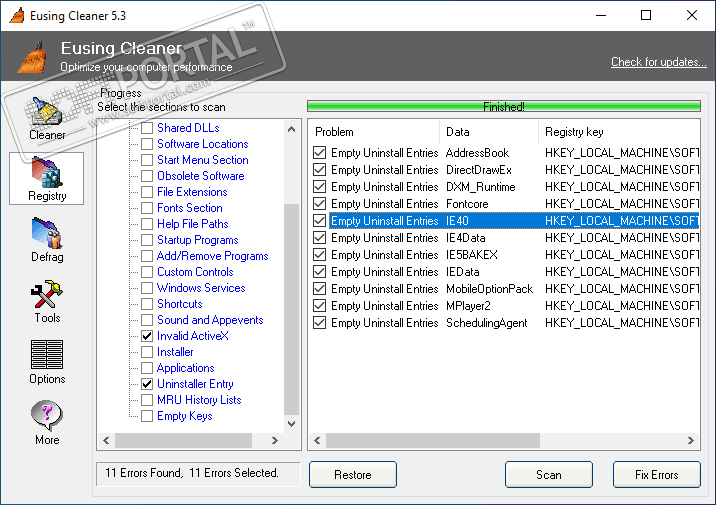Check the Startup Programs box
716x505 pixels.
tap(147, 240)
